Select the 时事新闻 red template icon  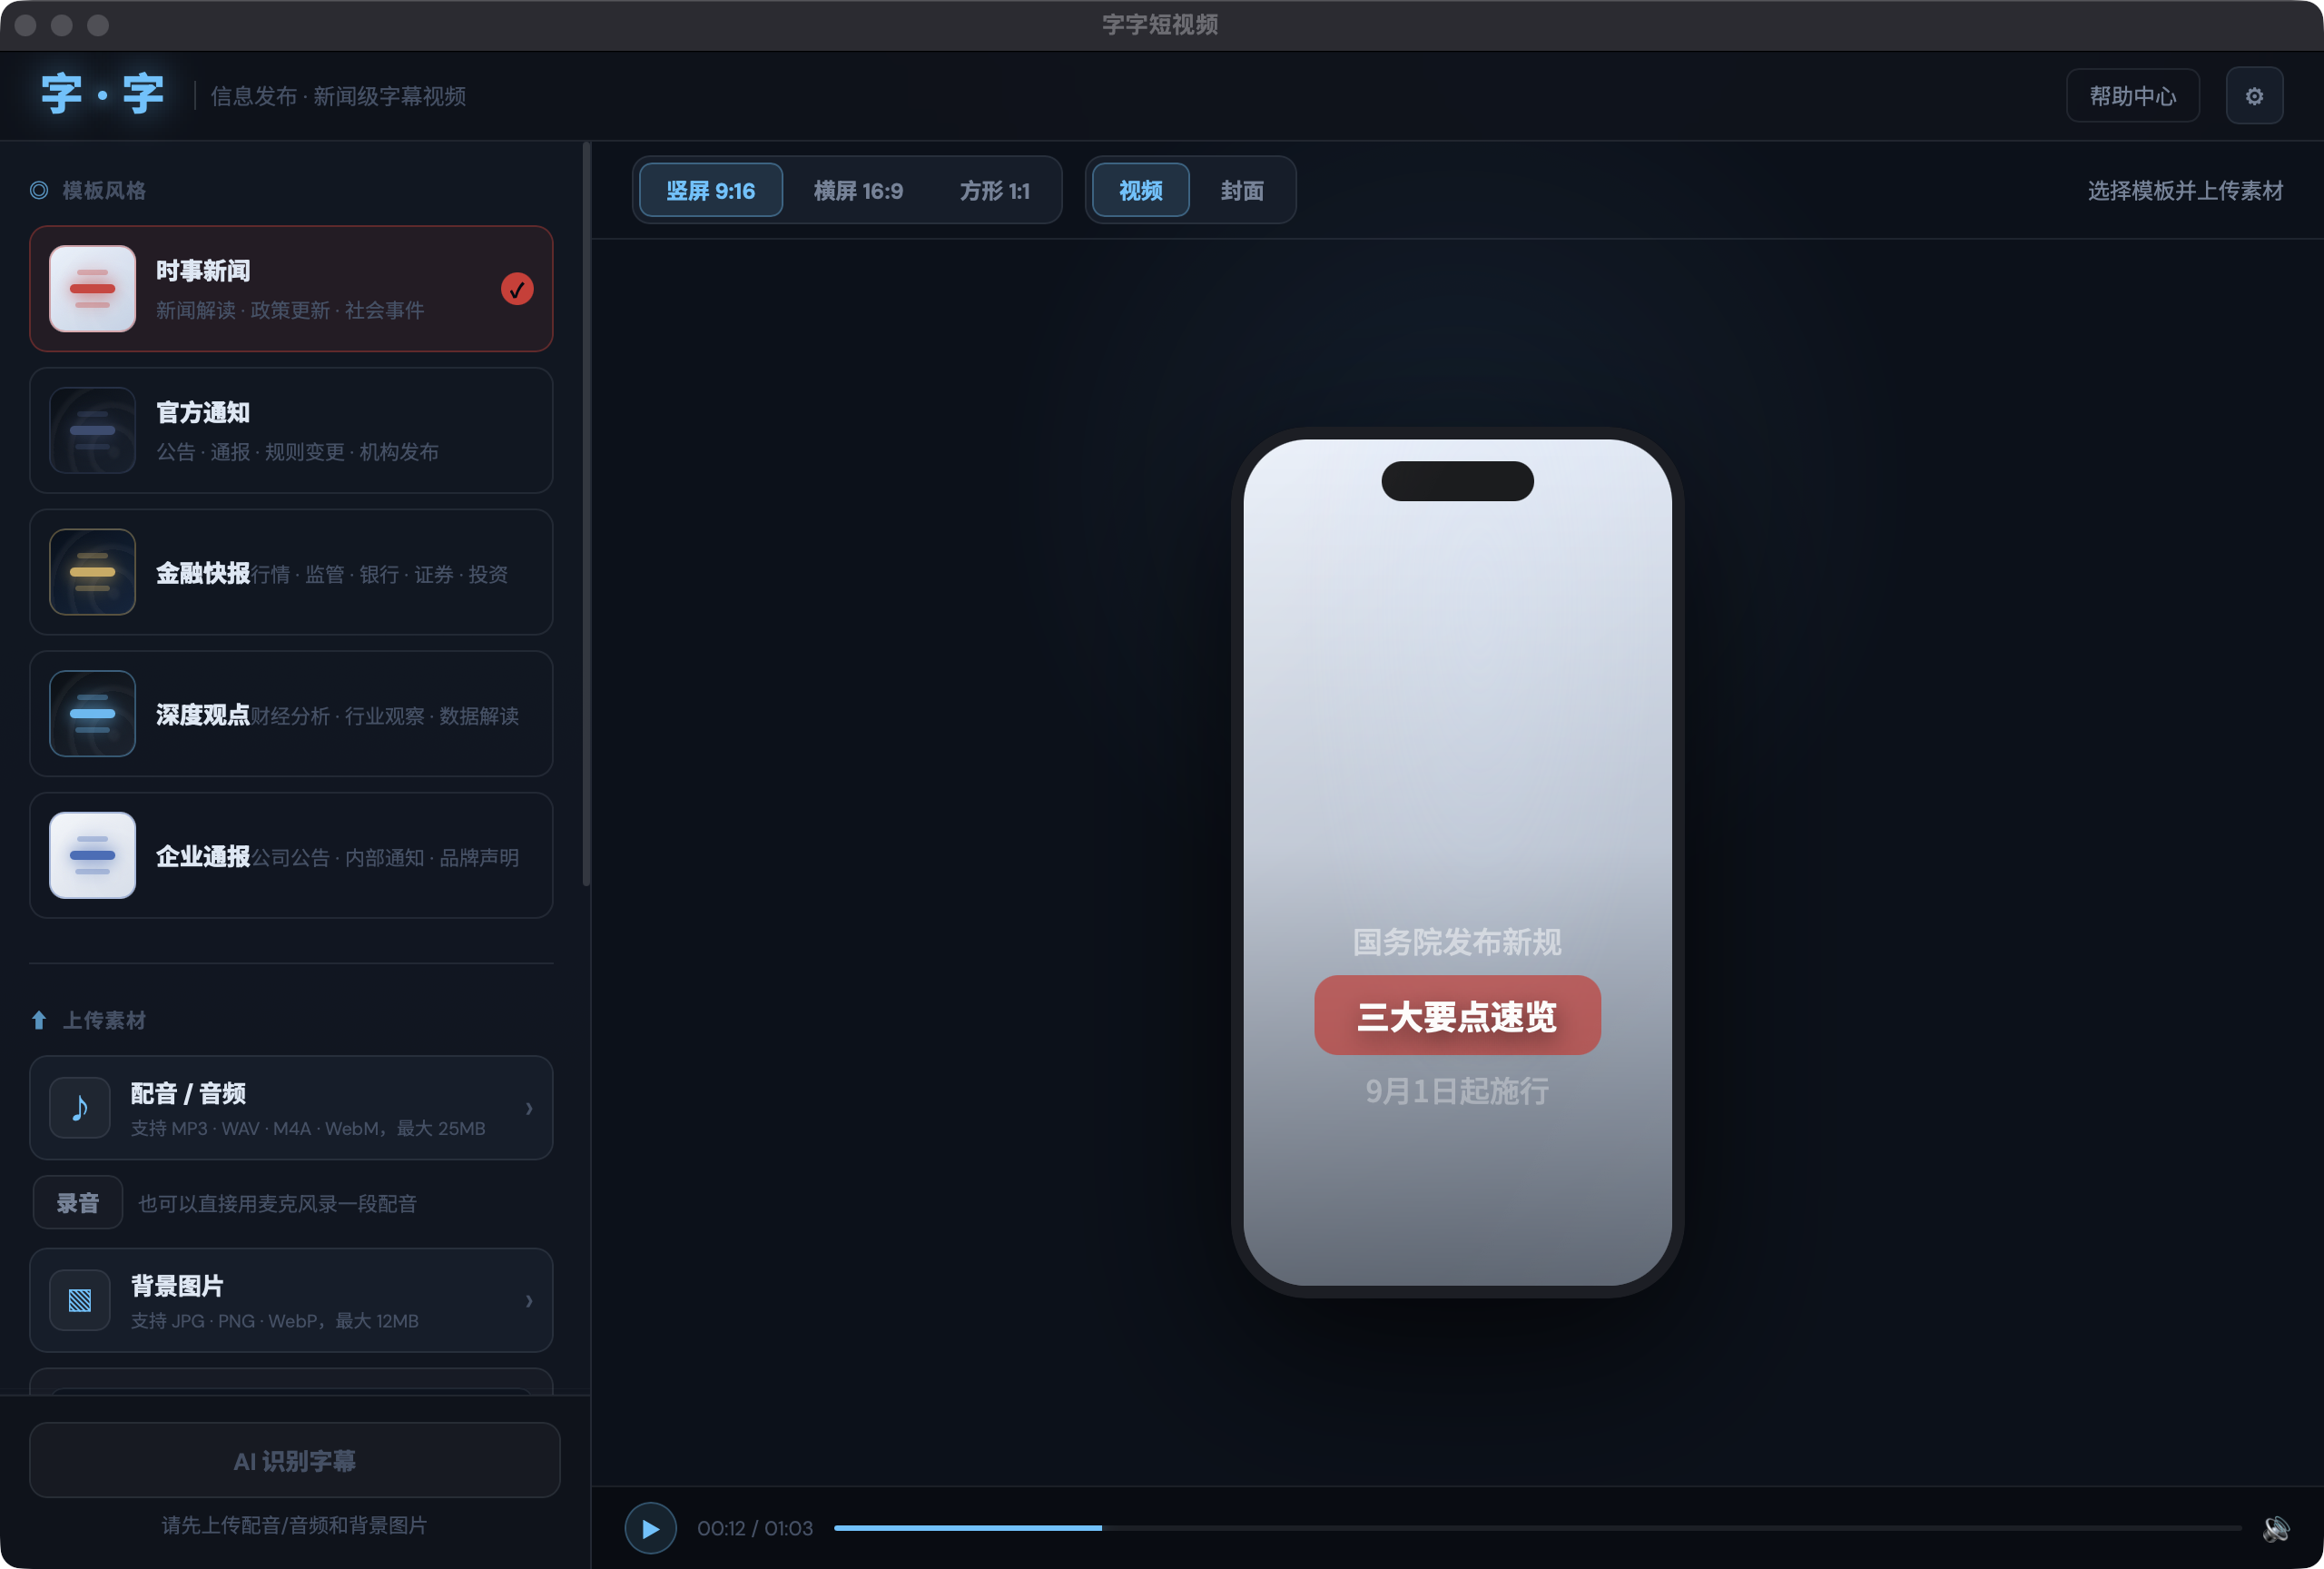(92, 289)
